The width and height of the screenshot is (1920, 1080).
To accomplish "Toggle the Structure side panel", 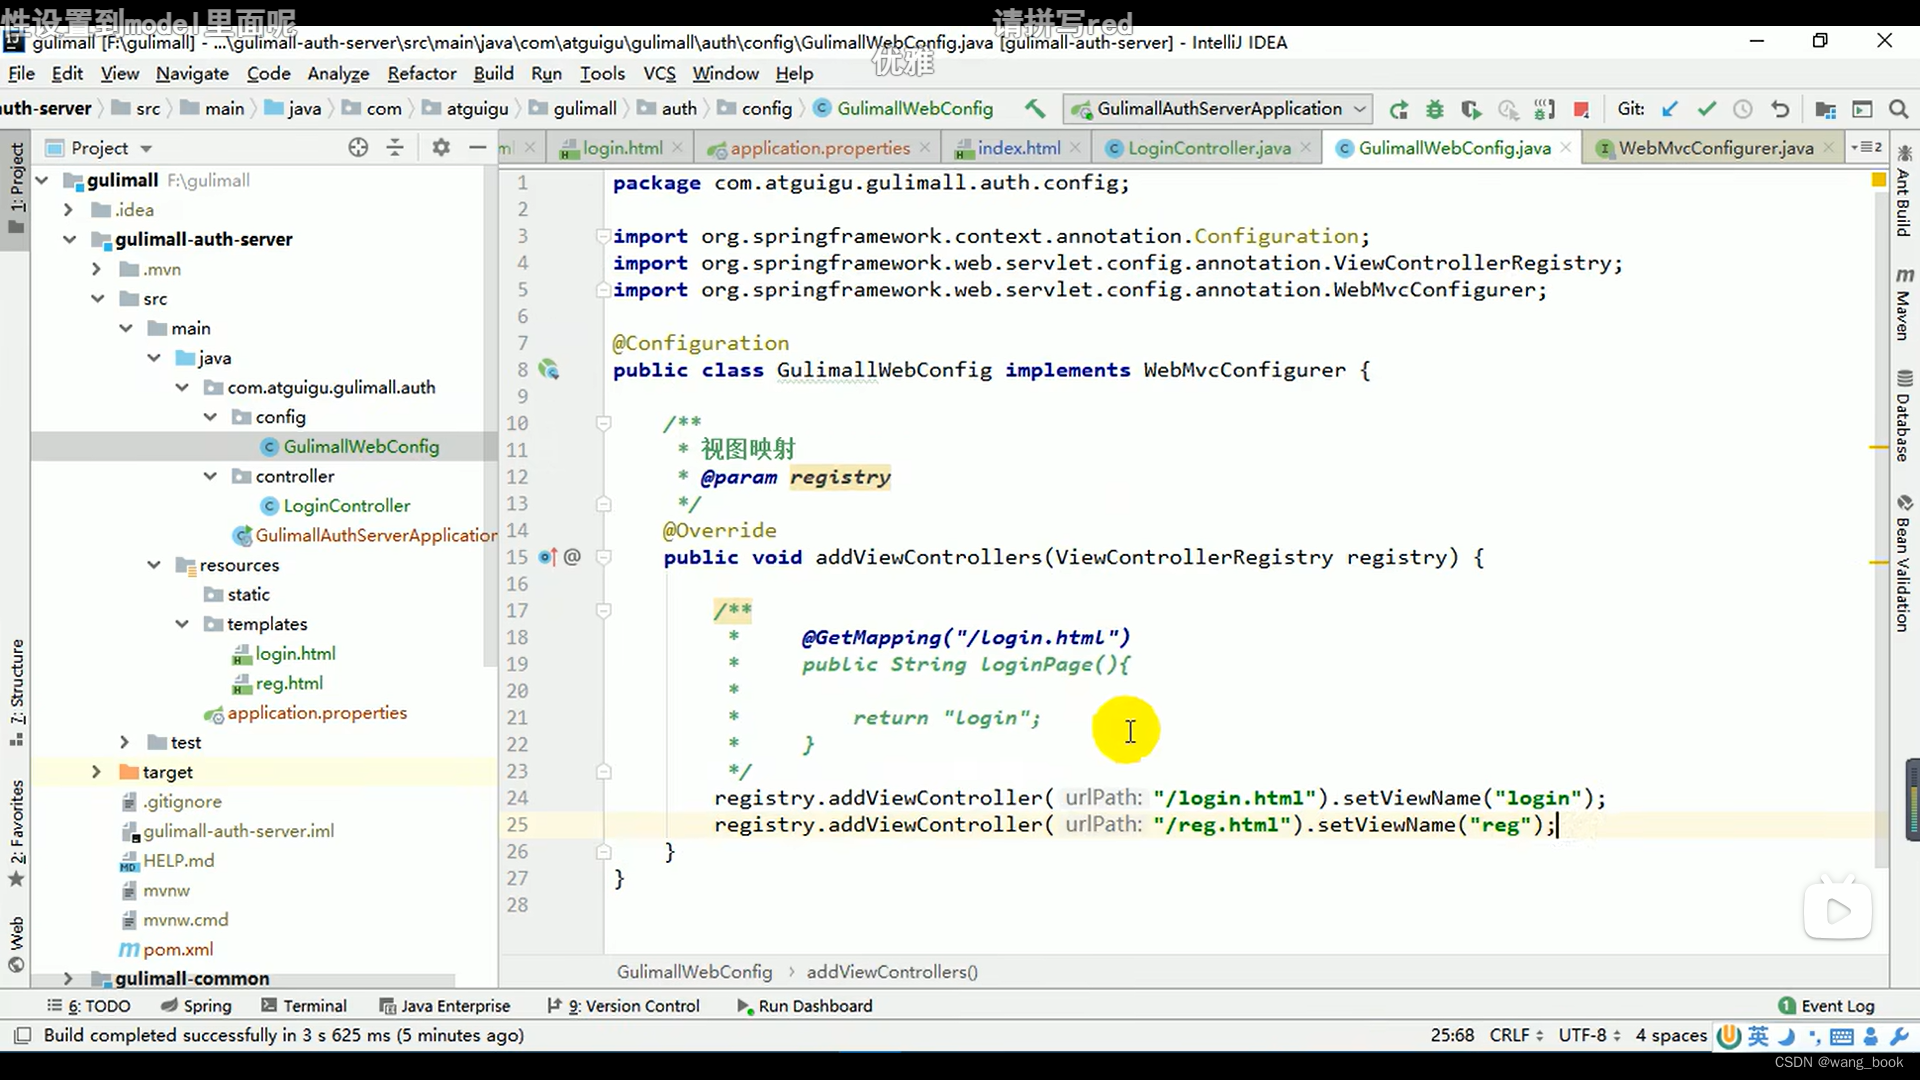I will 17,692.
